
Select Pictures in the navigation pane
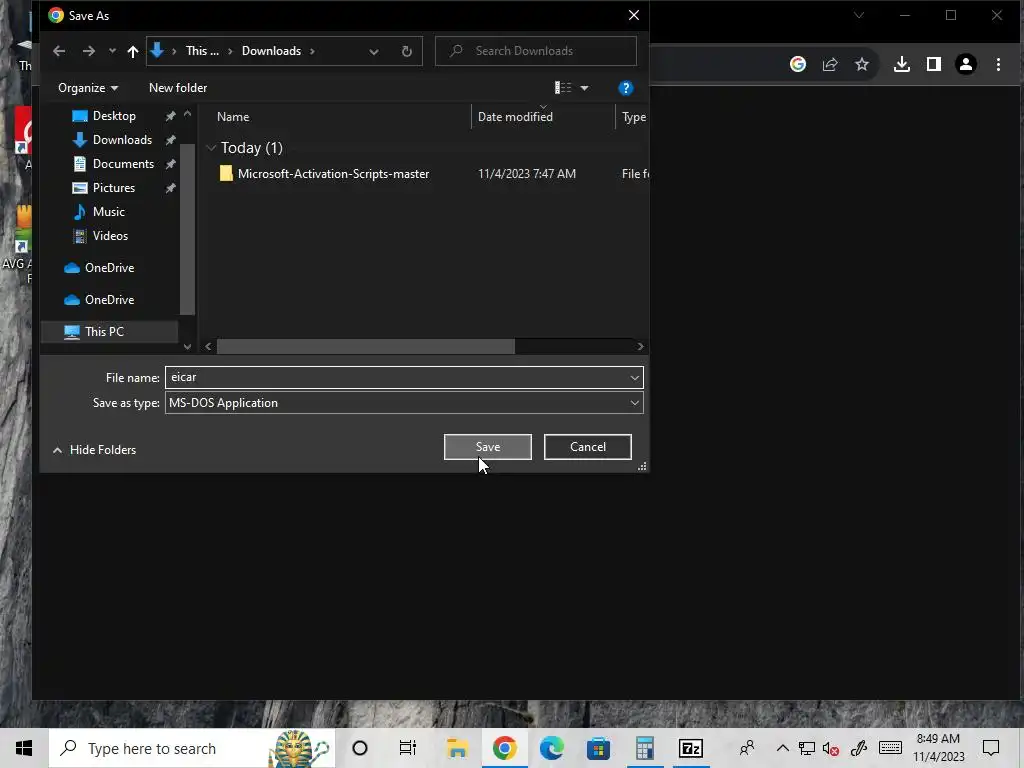coord(113,188)
